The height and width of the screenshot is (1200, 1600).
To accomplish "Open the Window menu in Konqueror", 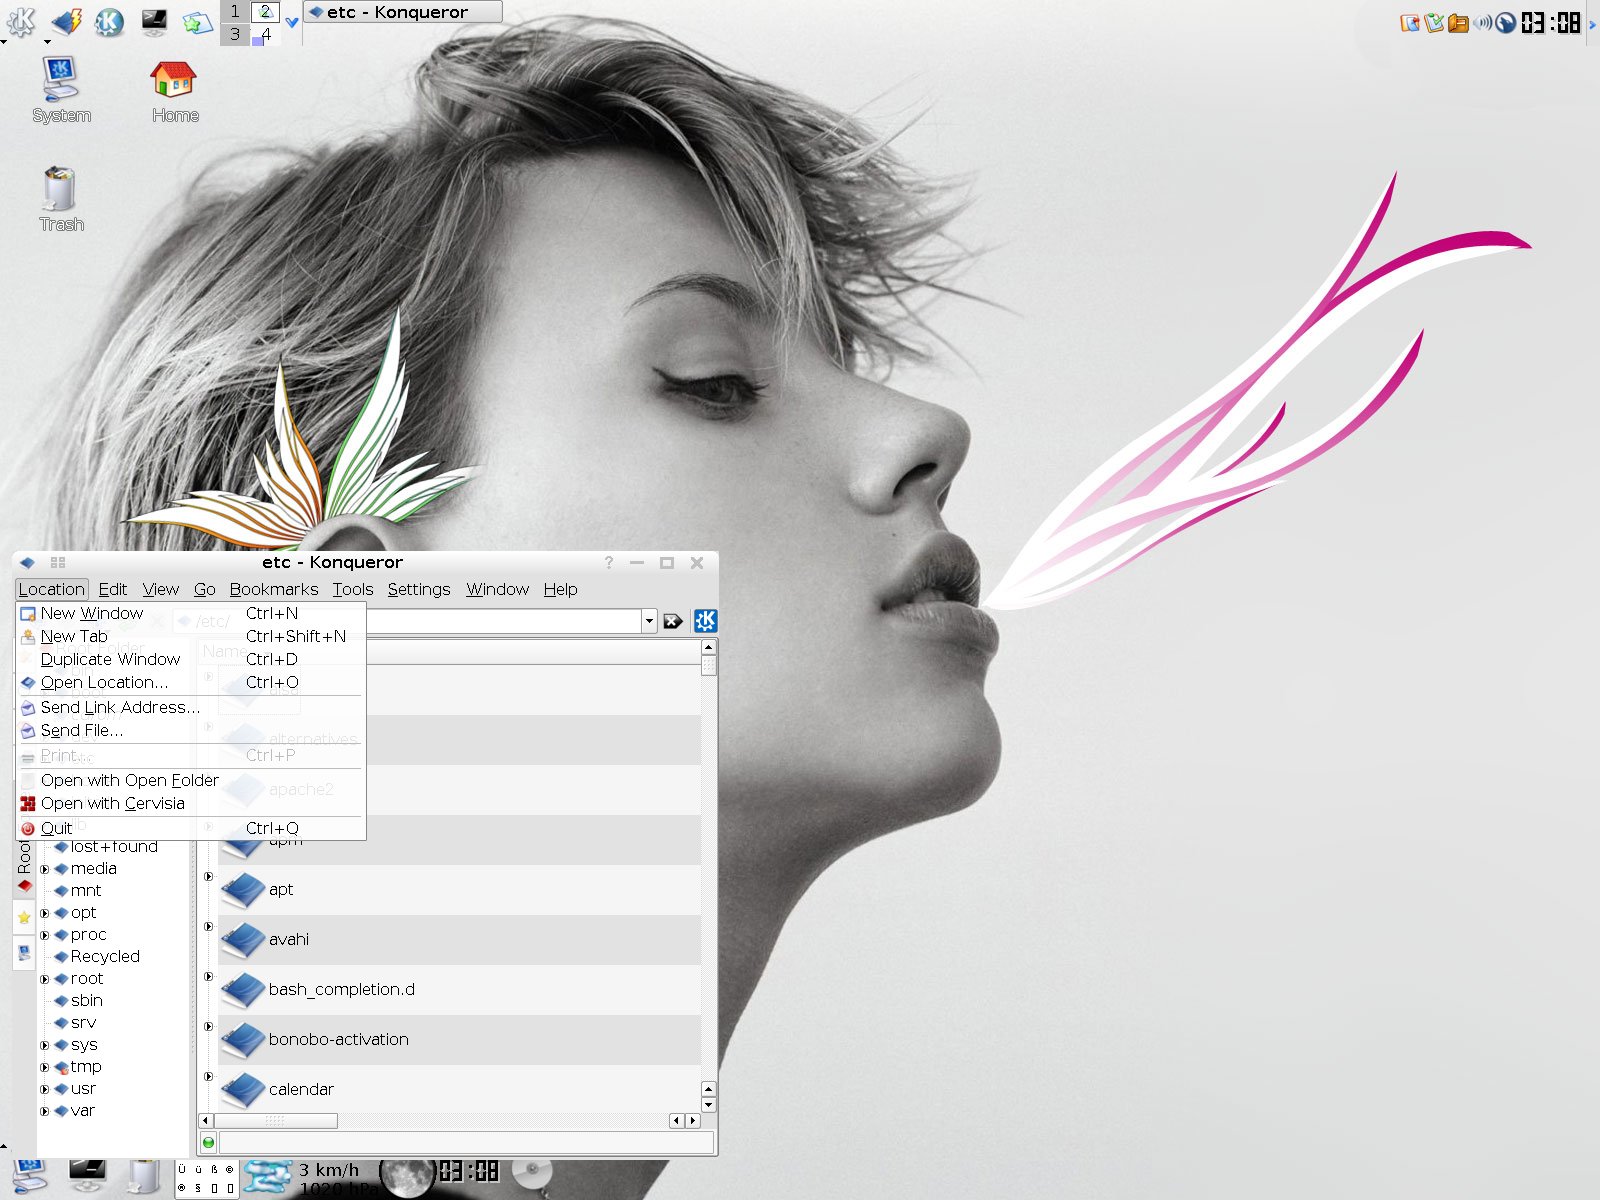I will pos(498,589).
